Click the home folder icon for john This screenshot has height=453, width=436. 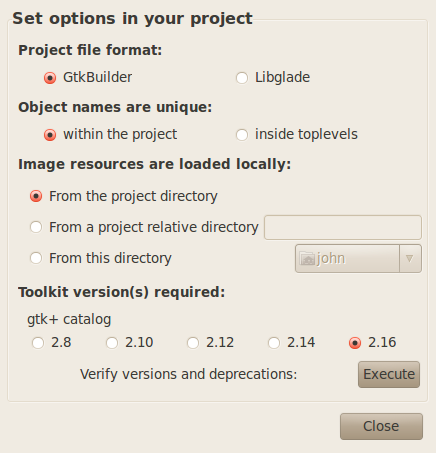pos(307,259)
